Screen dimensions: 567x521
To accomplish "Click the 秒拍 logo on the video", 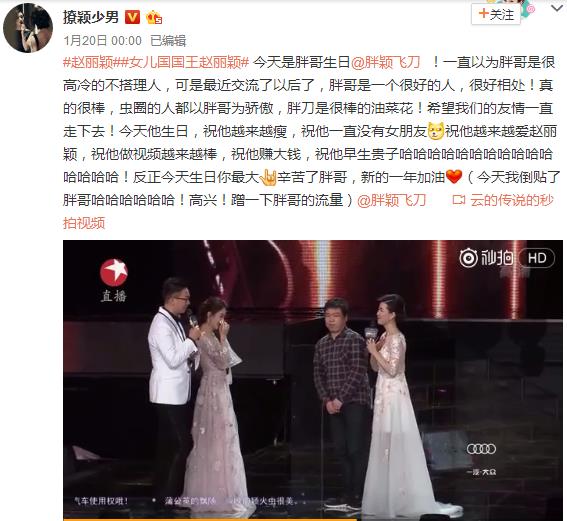I will click(486, 258).
